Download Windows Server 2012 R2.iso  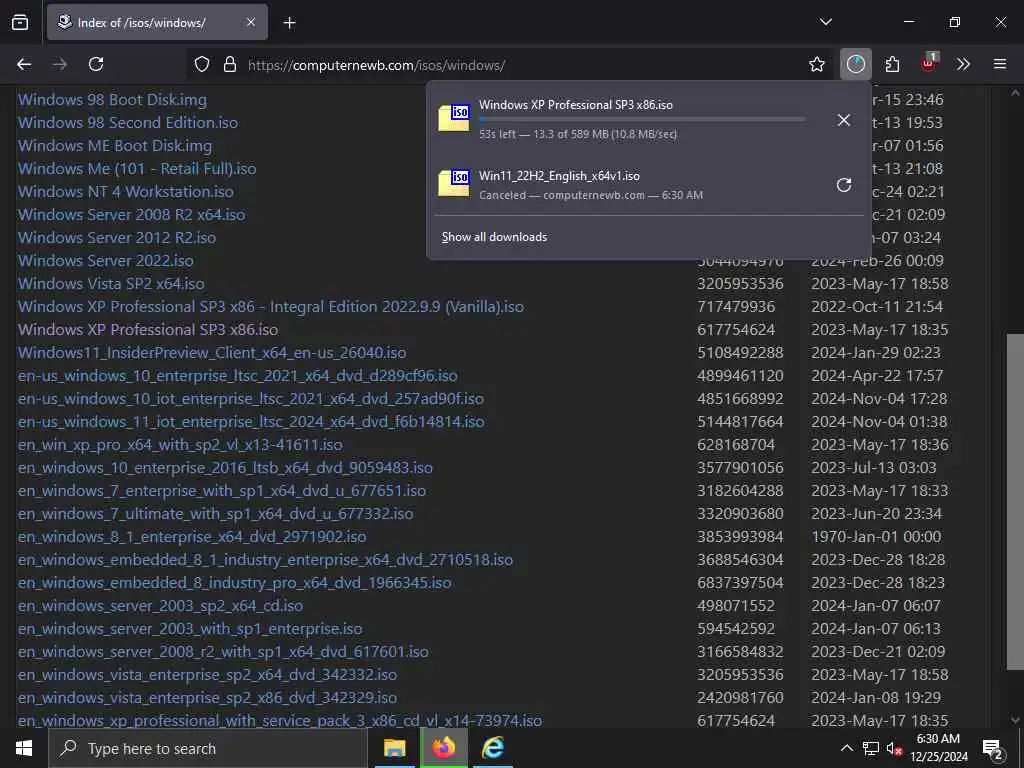(x=117, y=238)
